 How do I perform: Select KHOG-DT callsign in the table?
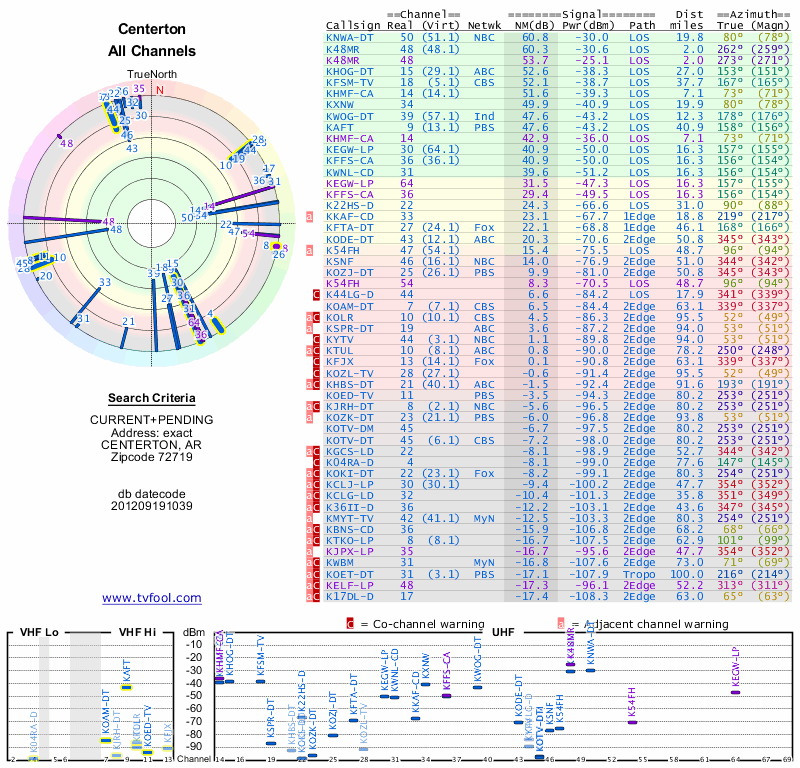coord(350,71)
